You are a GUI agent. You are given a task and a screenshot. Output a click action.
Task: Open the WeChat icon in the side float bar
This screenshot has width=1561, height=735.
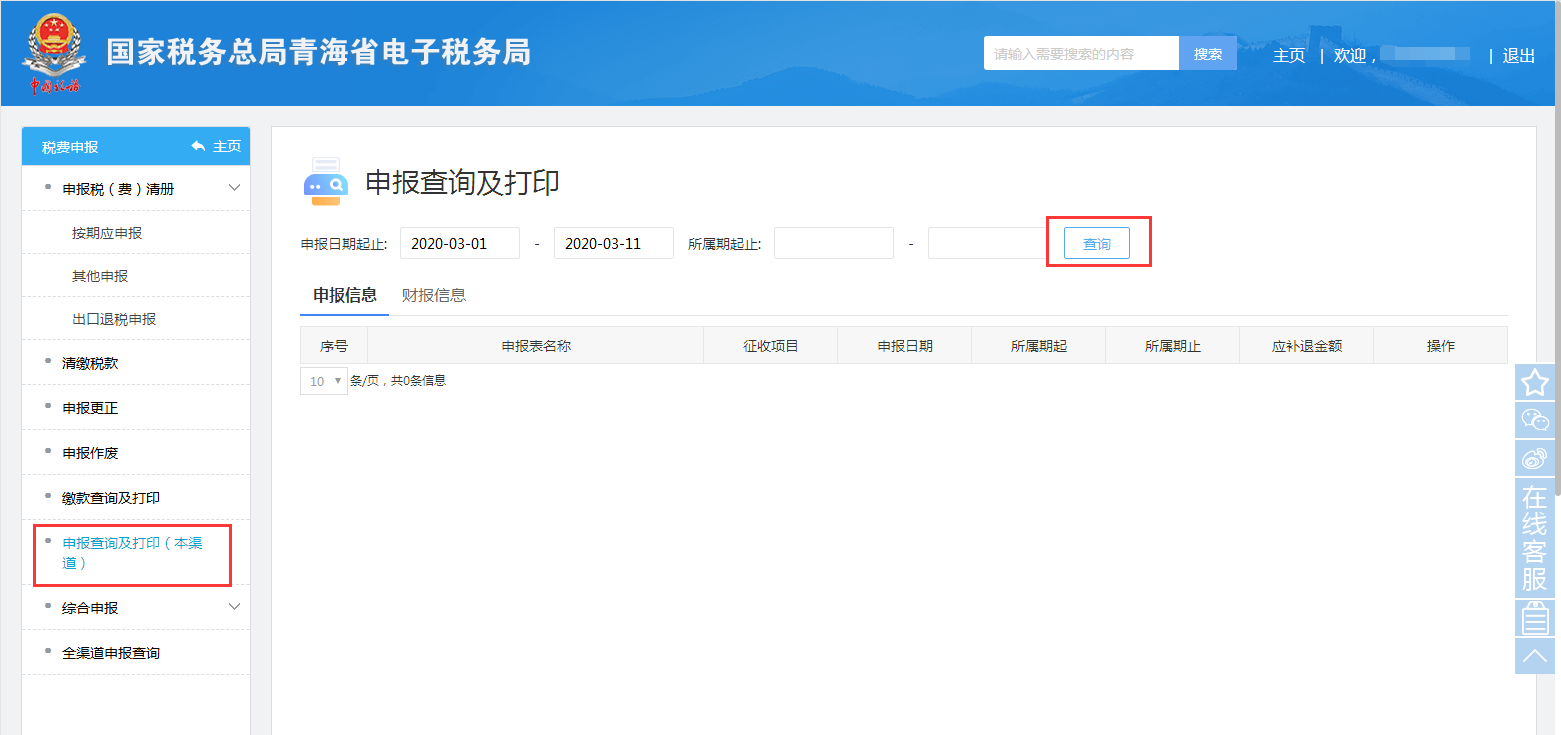pyautogui.click(x=1535, y=420)
